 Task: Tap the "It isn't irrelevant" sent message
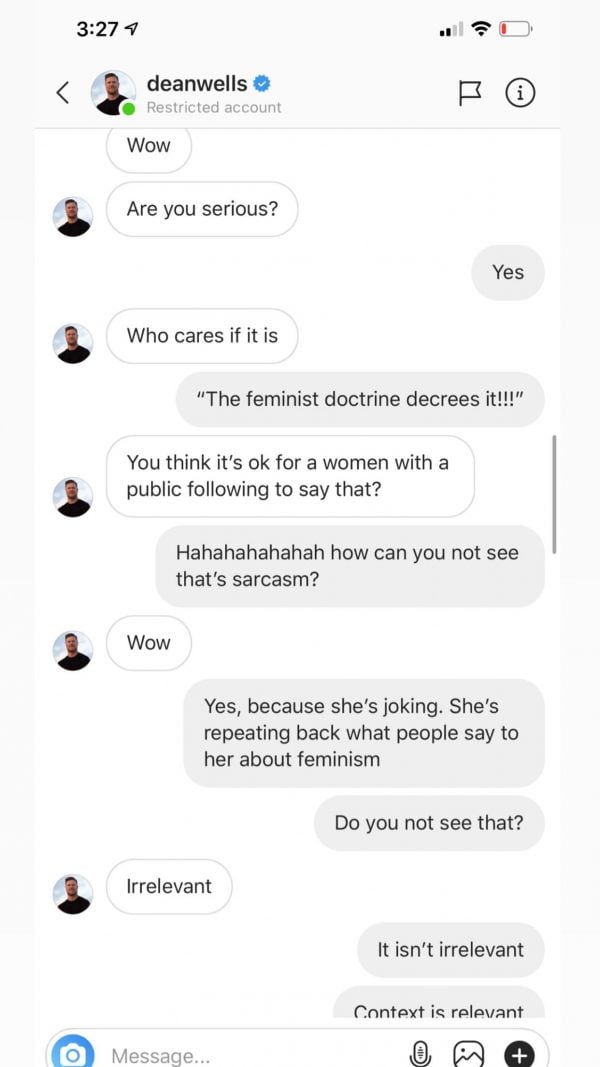click(x=450, y=949)
